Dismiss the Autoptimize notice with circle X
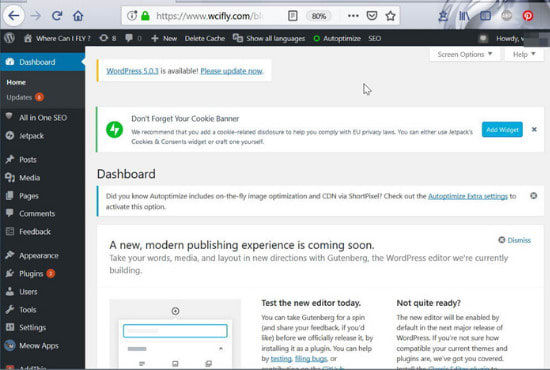Viewport: 550px width, 370px height. pos(534,196)
